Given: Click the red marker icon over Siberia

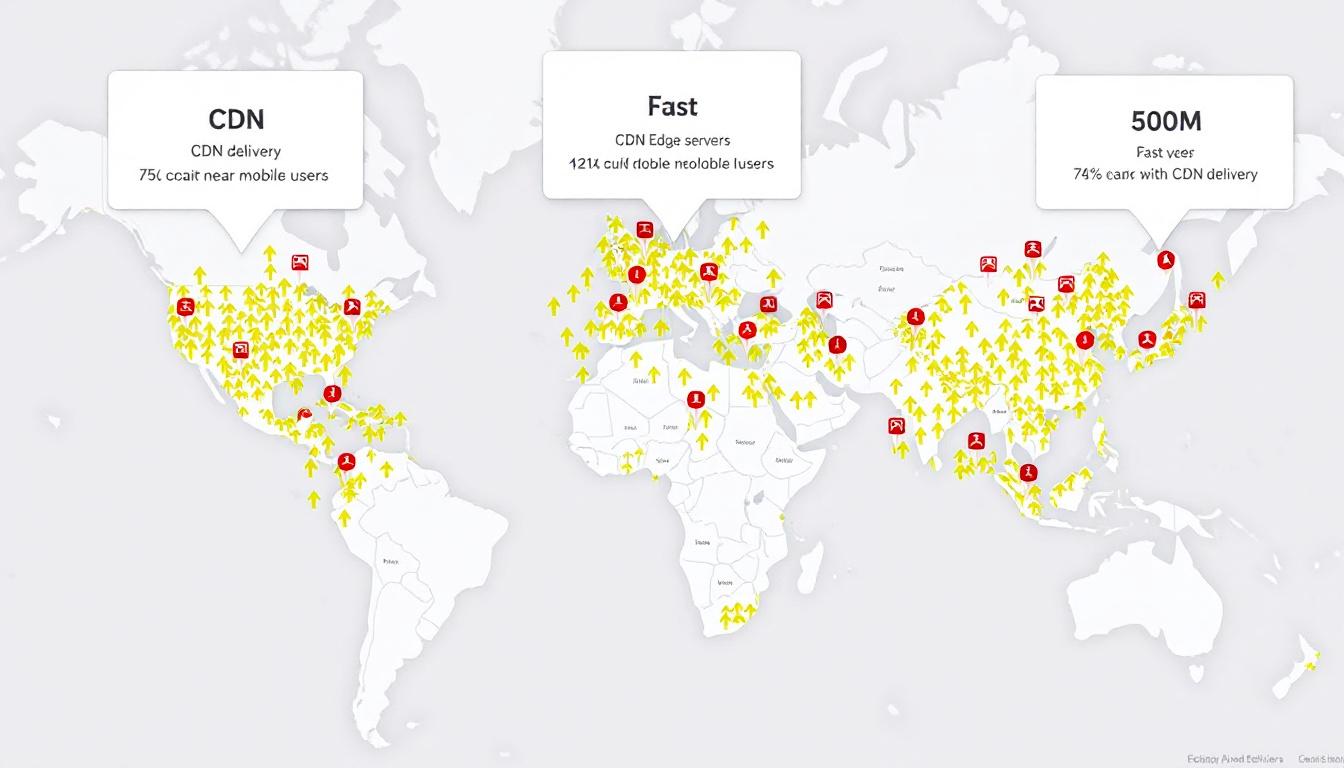Looking at the screenshot, I should (1034, 248).
